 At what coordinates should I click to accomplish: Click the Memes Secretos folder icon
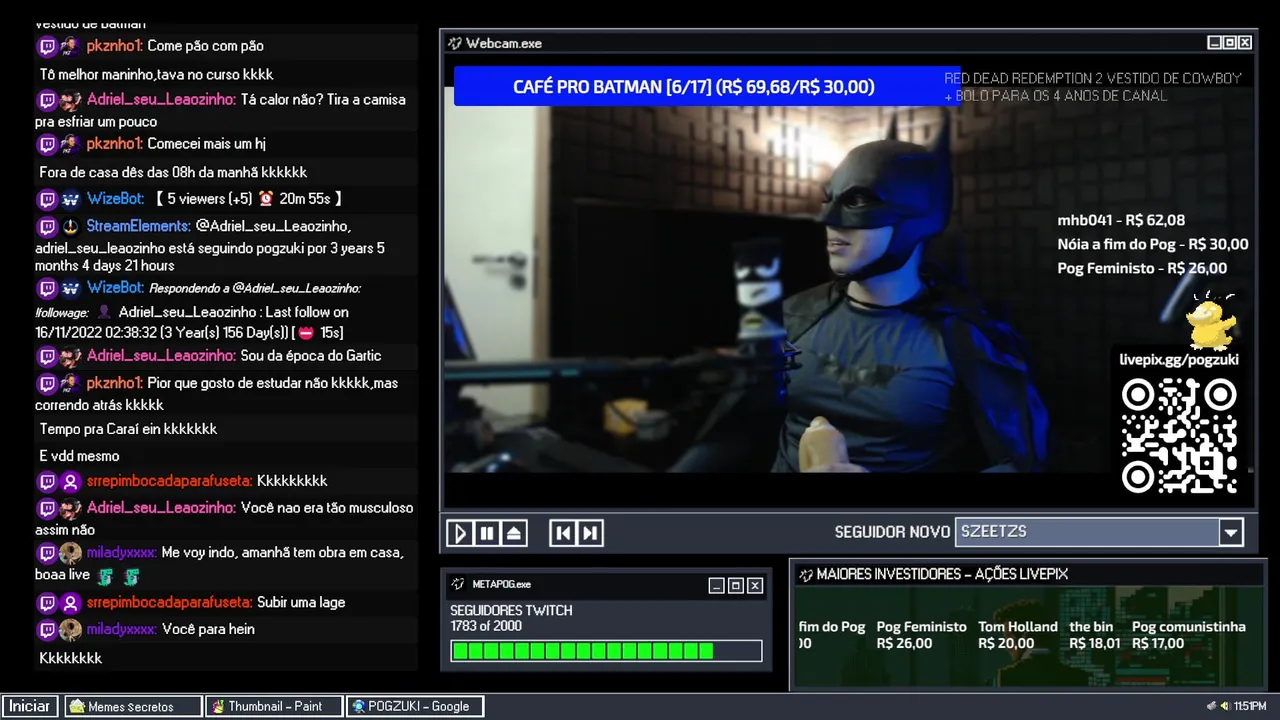[x=76, y=706]
